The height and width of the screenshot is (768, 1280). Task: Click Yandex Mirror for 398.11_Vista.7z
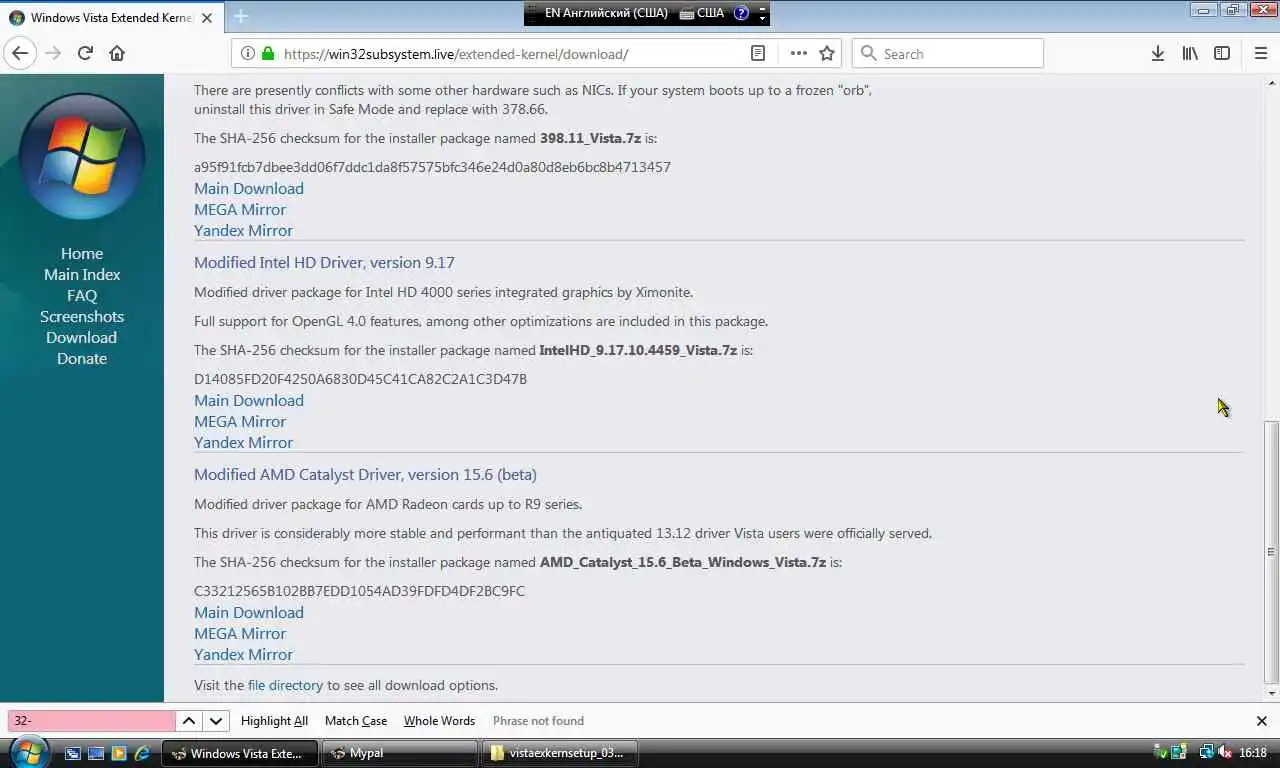pyautogui.click(x=243, y=231)
